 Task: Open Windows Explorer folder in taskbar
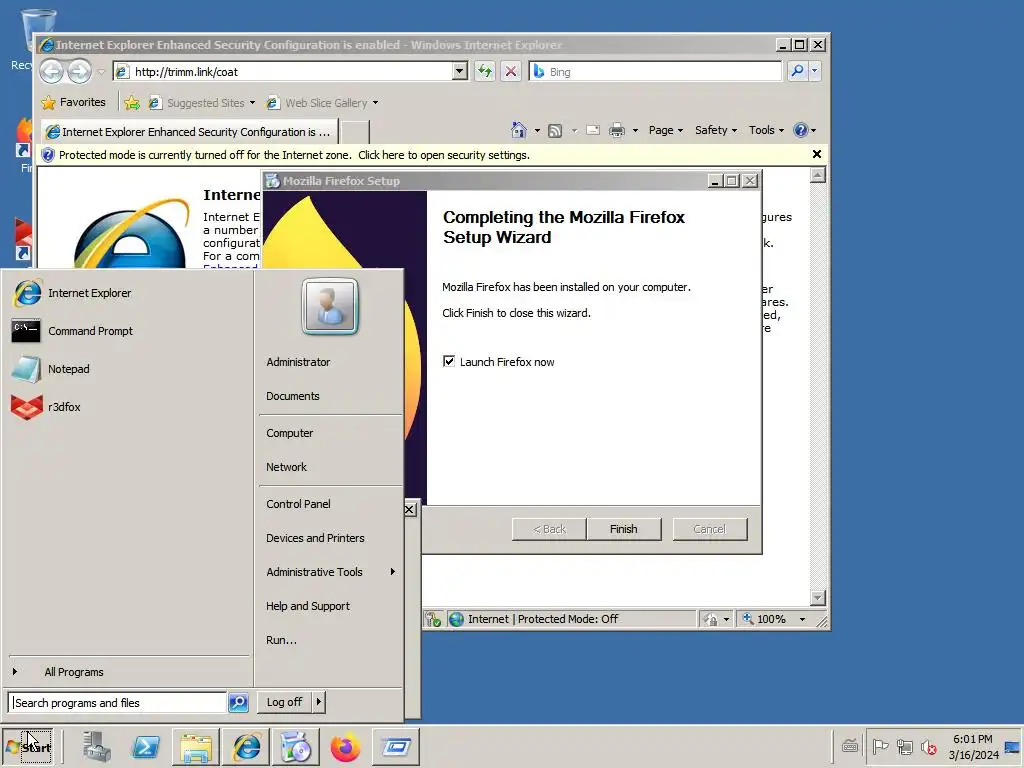pos(196,746)
